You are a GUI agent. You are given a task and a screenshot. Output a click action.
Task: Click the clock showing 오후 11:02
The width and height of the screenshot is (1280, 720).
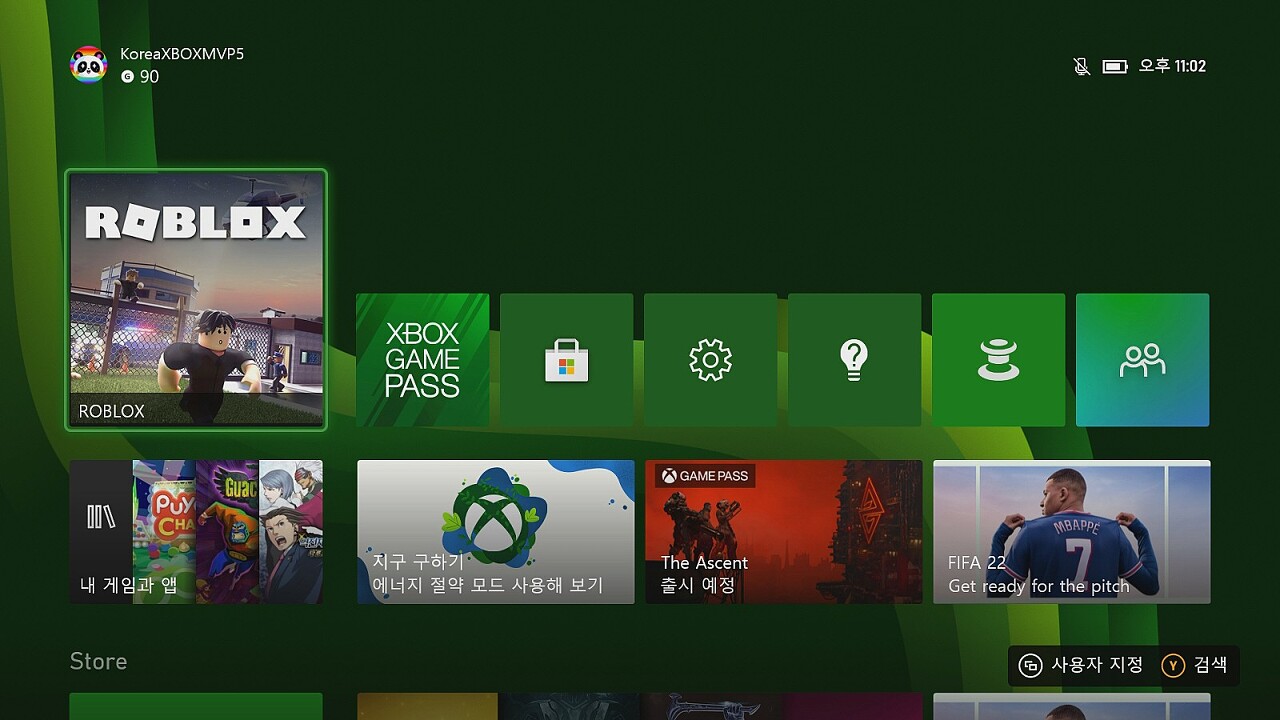point(1172,66)
